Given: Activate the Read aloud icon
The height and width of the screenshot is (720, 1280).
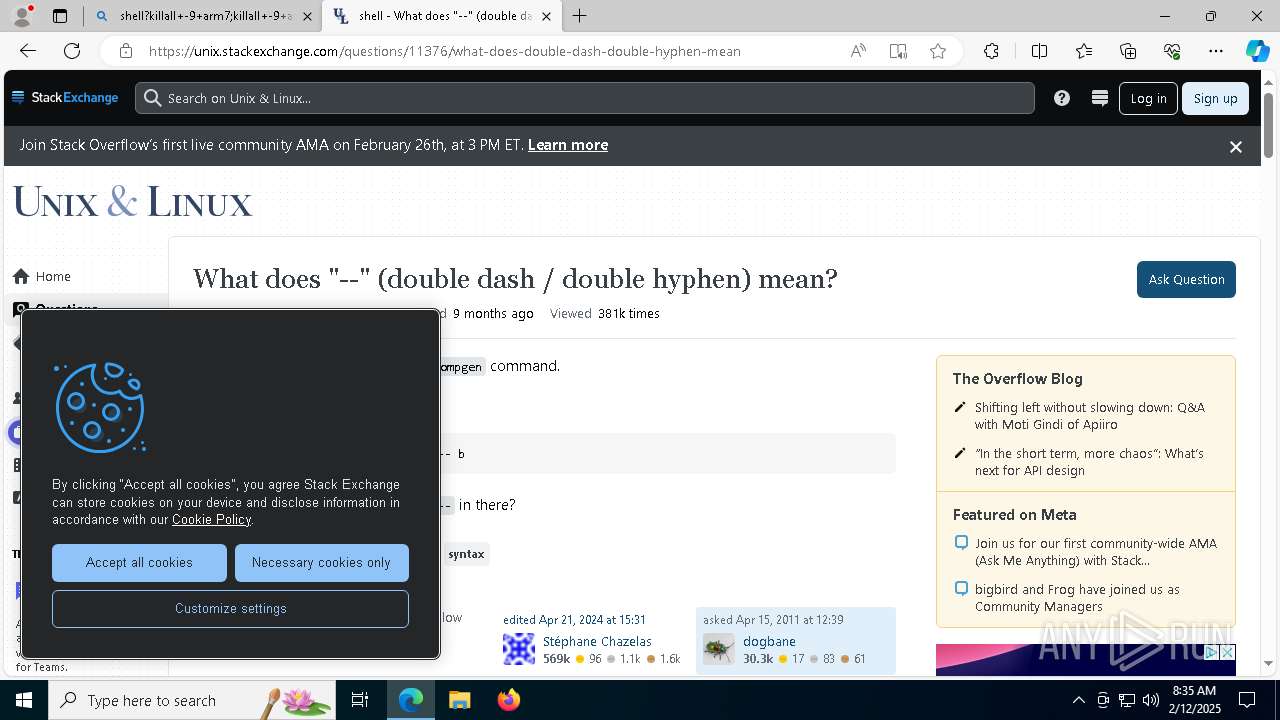Looking at the screenshot, I should click(858, 51).
